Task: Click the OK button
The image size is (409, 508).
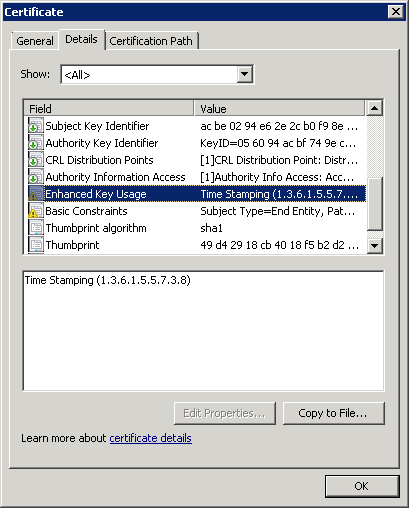Action: (x=362, y=486)
